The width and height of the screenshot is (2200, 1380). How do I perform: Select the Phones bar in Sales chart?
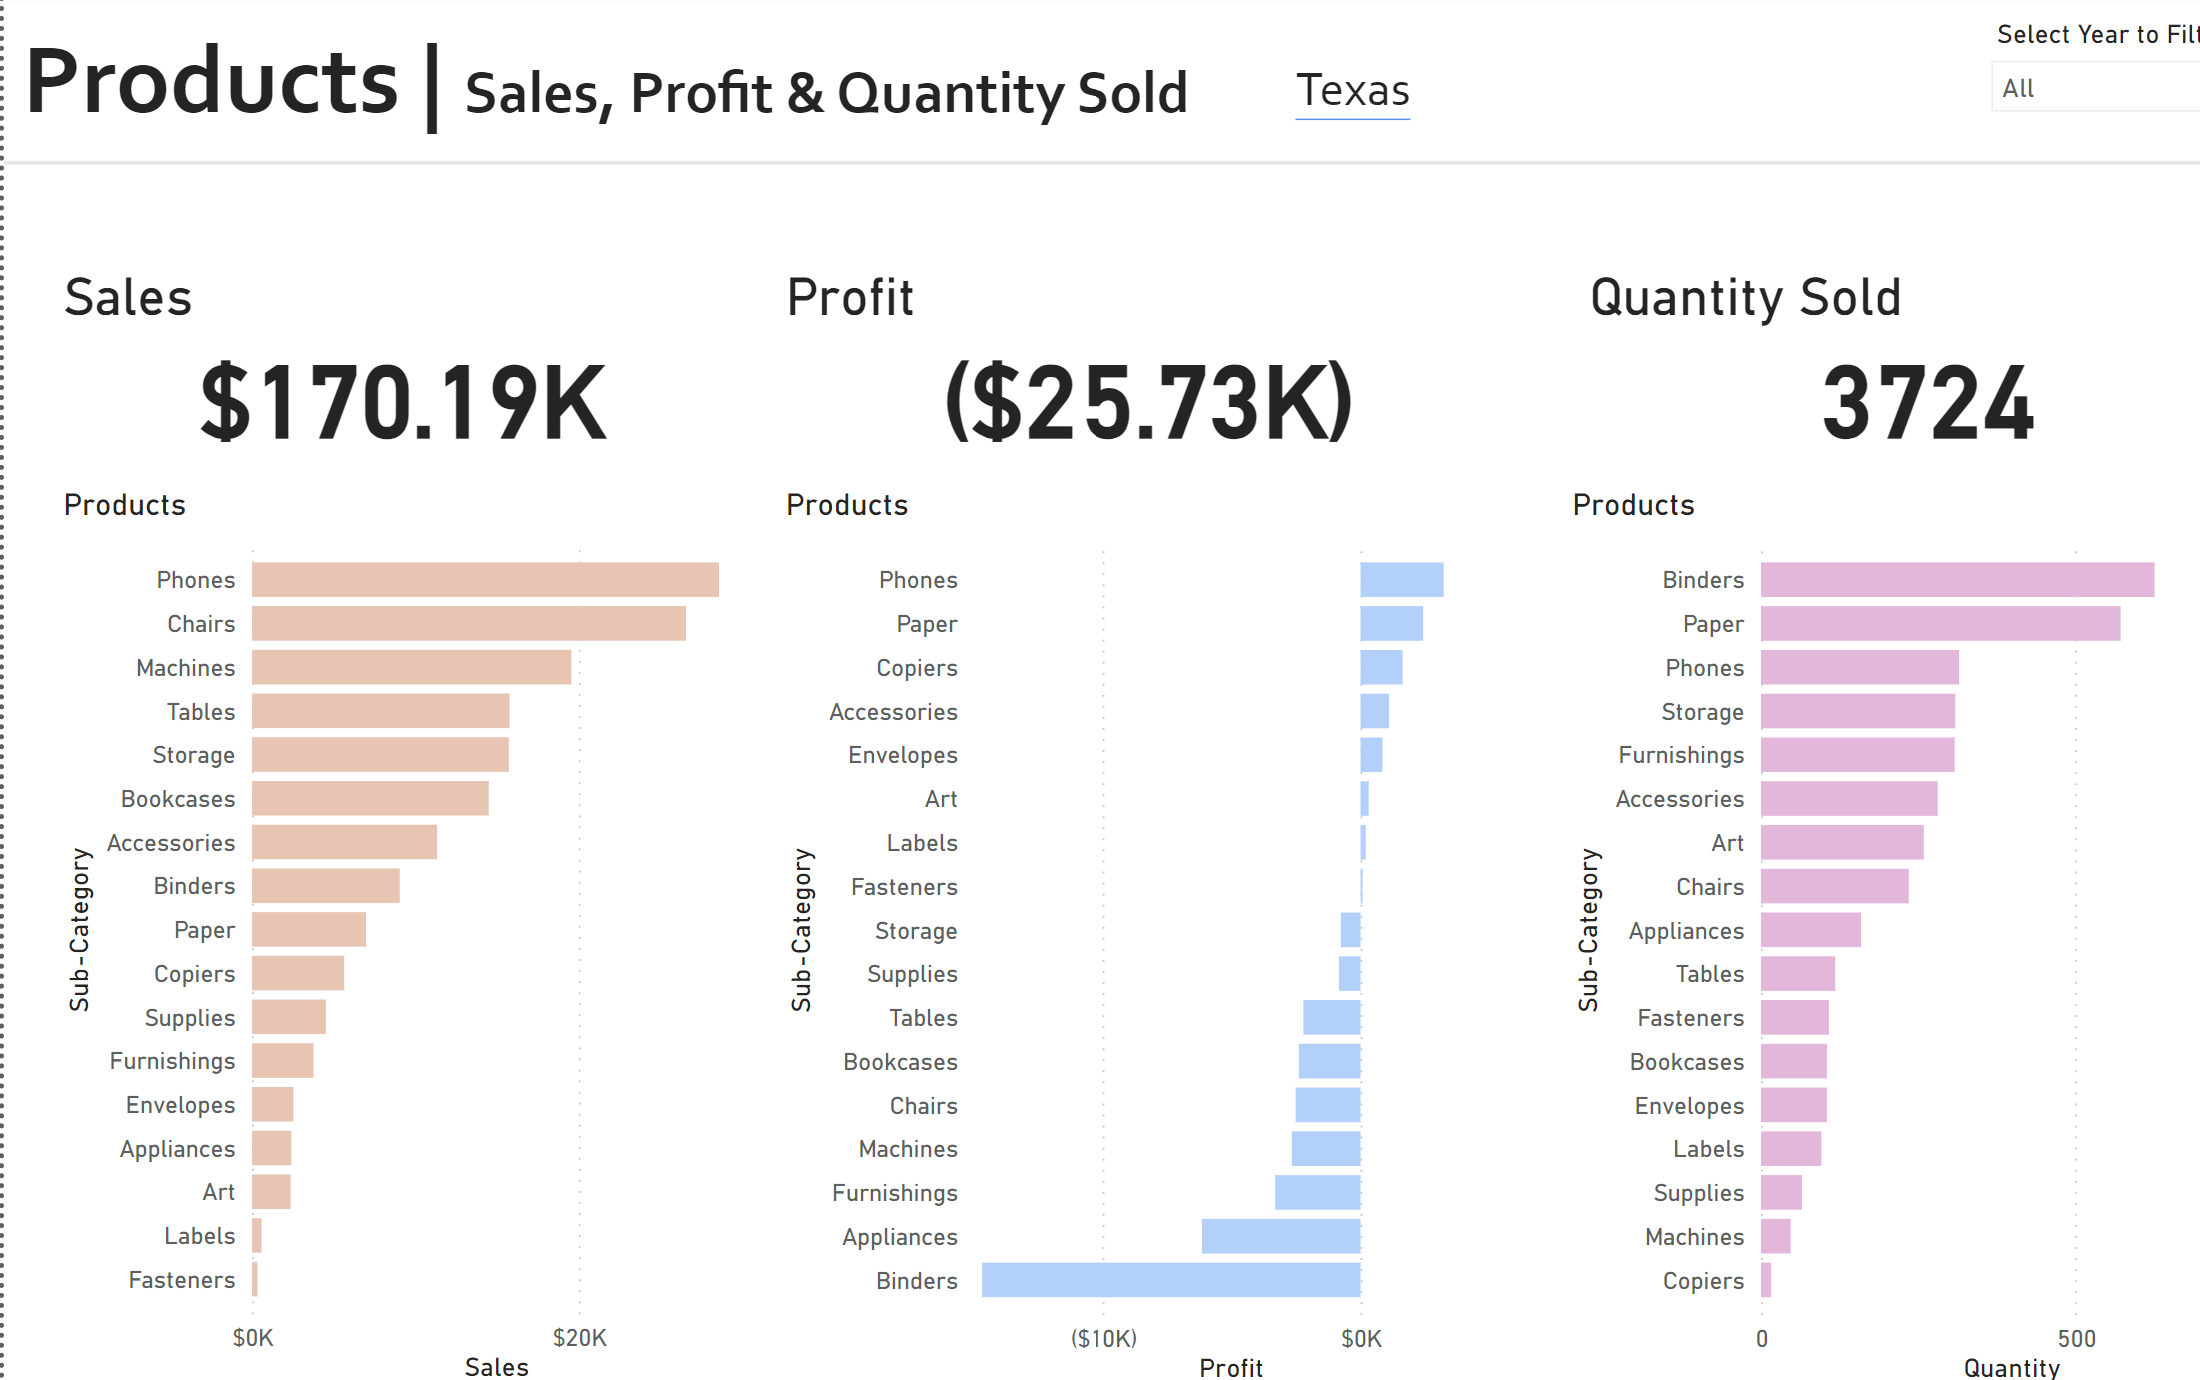(485, 580)
